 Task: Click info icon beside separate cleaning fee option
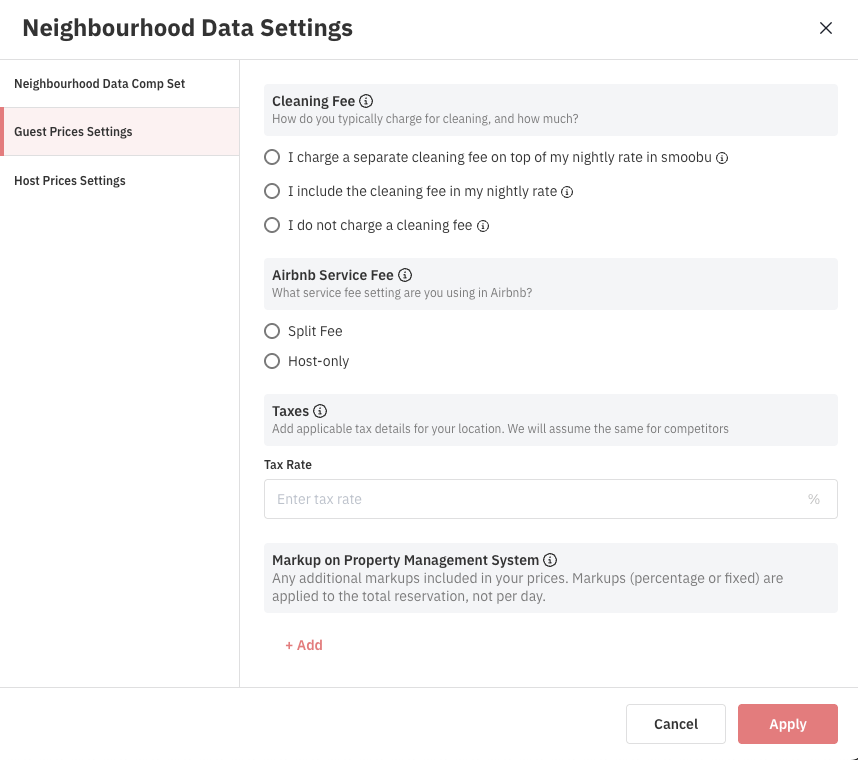(x=722, y=158)
